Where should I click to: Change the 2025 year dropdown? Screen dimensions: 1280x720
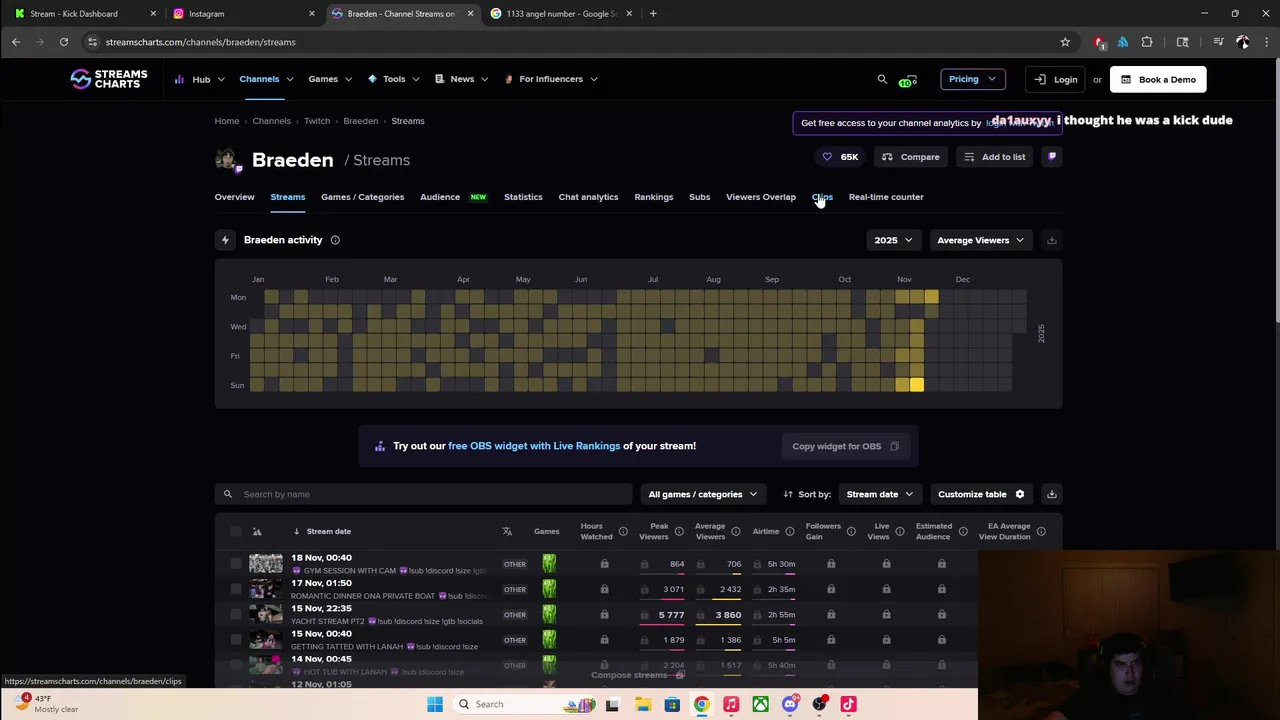tap(893, 240)
